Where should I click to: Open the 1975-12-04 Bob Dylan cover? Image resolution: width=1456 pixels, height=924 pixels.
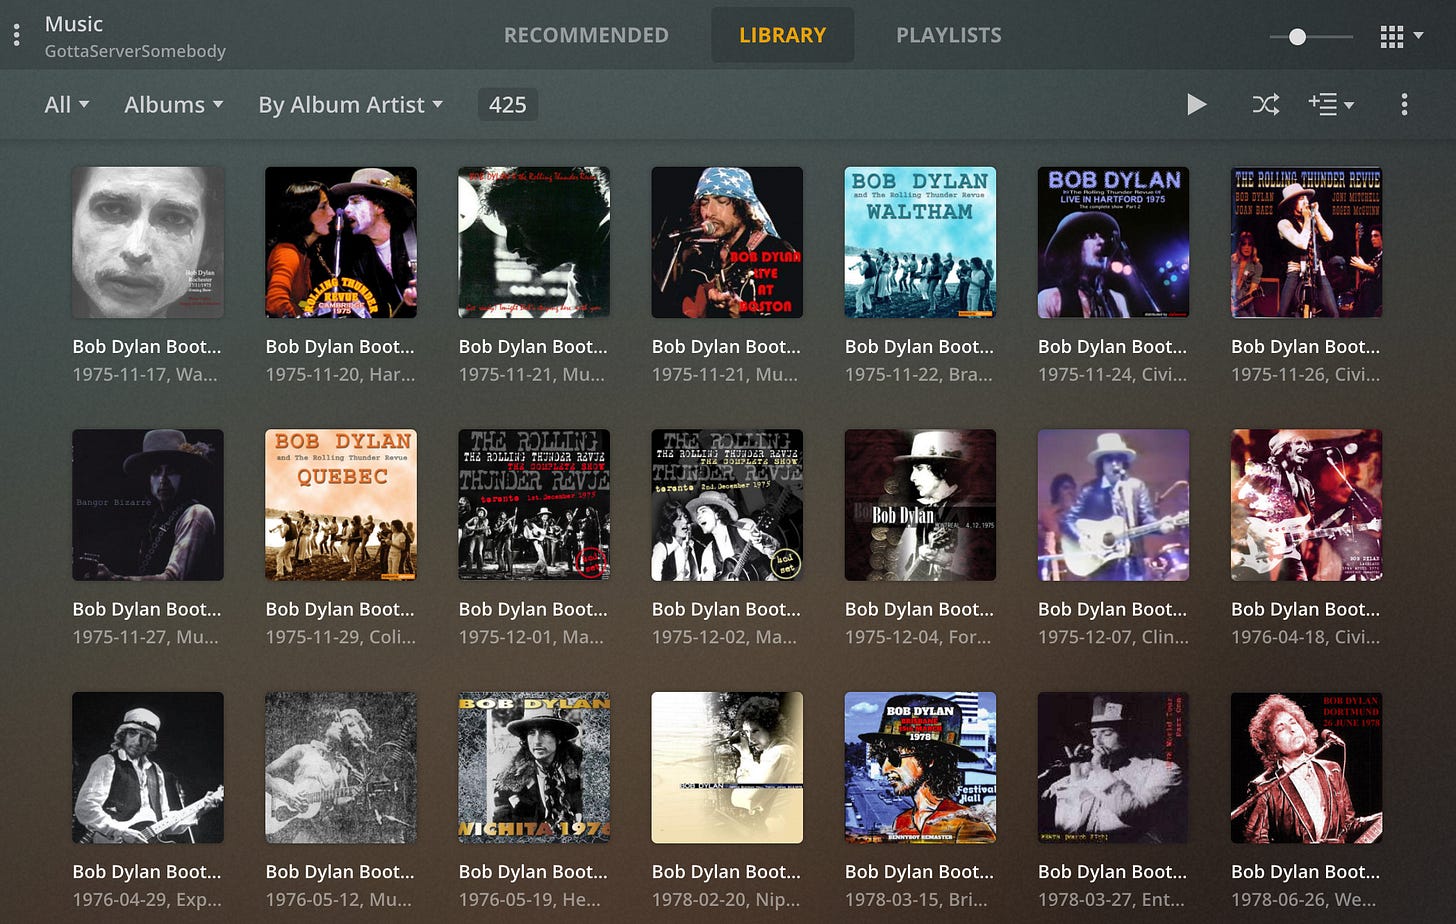point(920,505)
